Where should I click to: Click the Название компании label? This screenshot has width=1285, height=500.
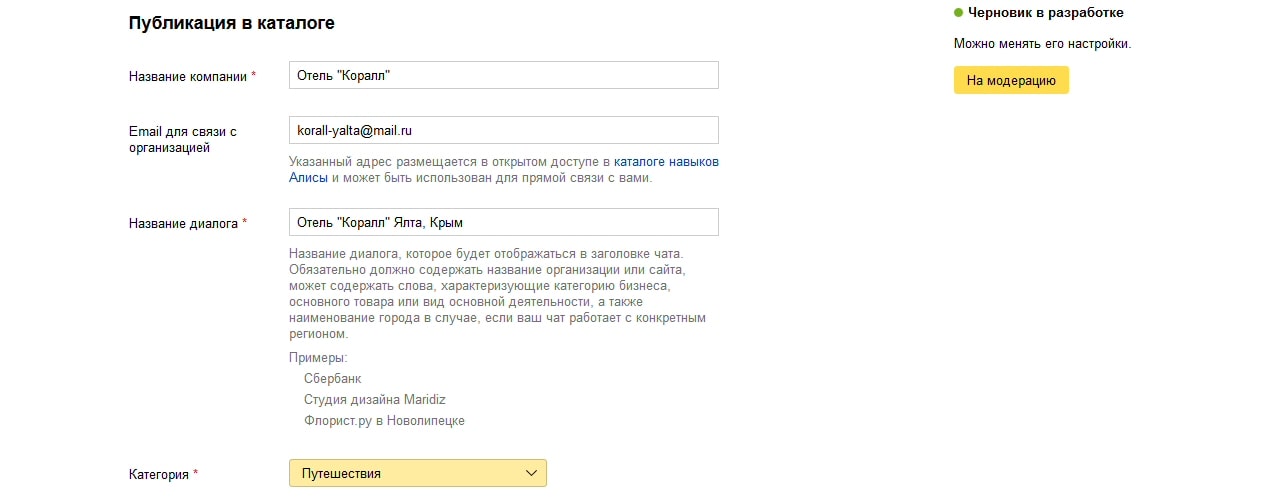(188, 76)
